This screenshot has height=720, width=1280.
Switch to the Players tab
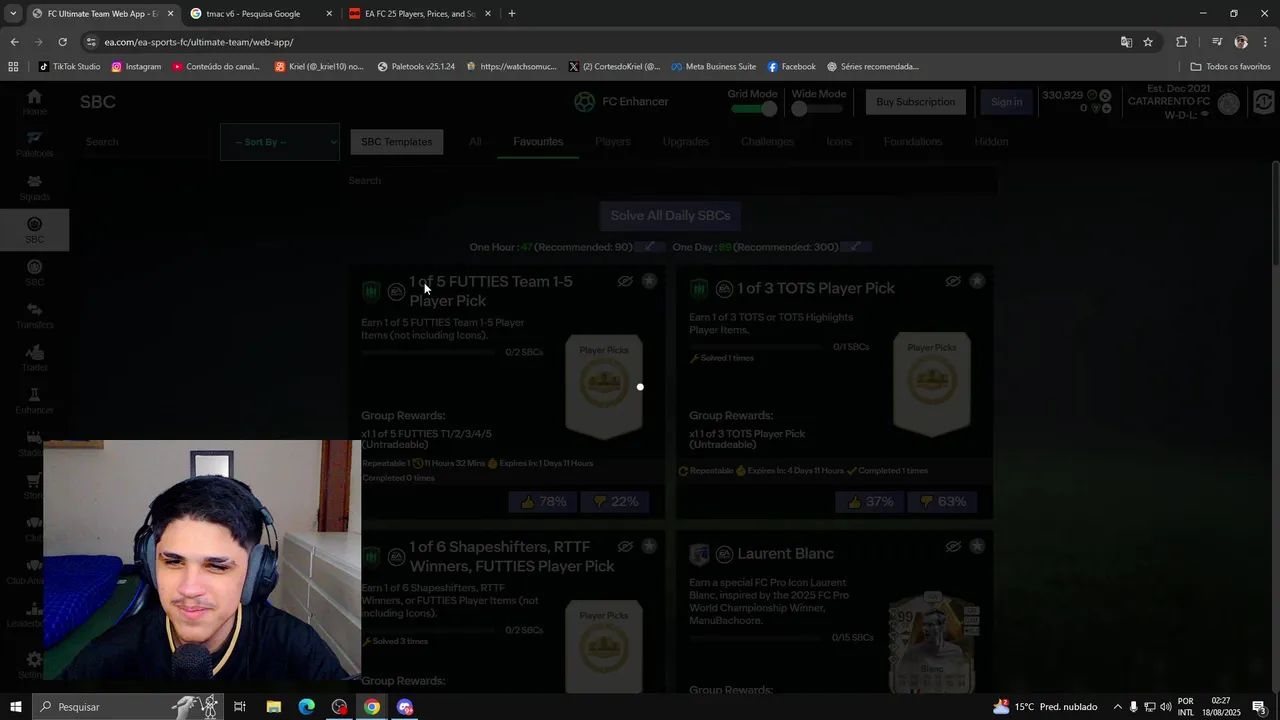pos(613,142)
